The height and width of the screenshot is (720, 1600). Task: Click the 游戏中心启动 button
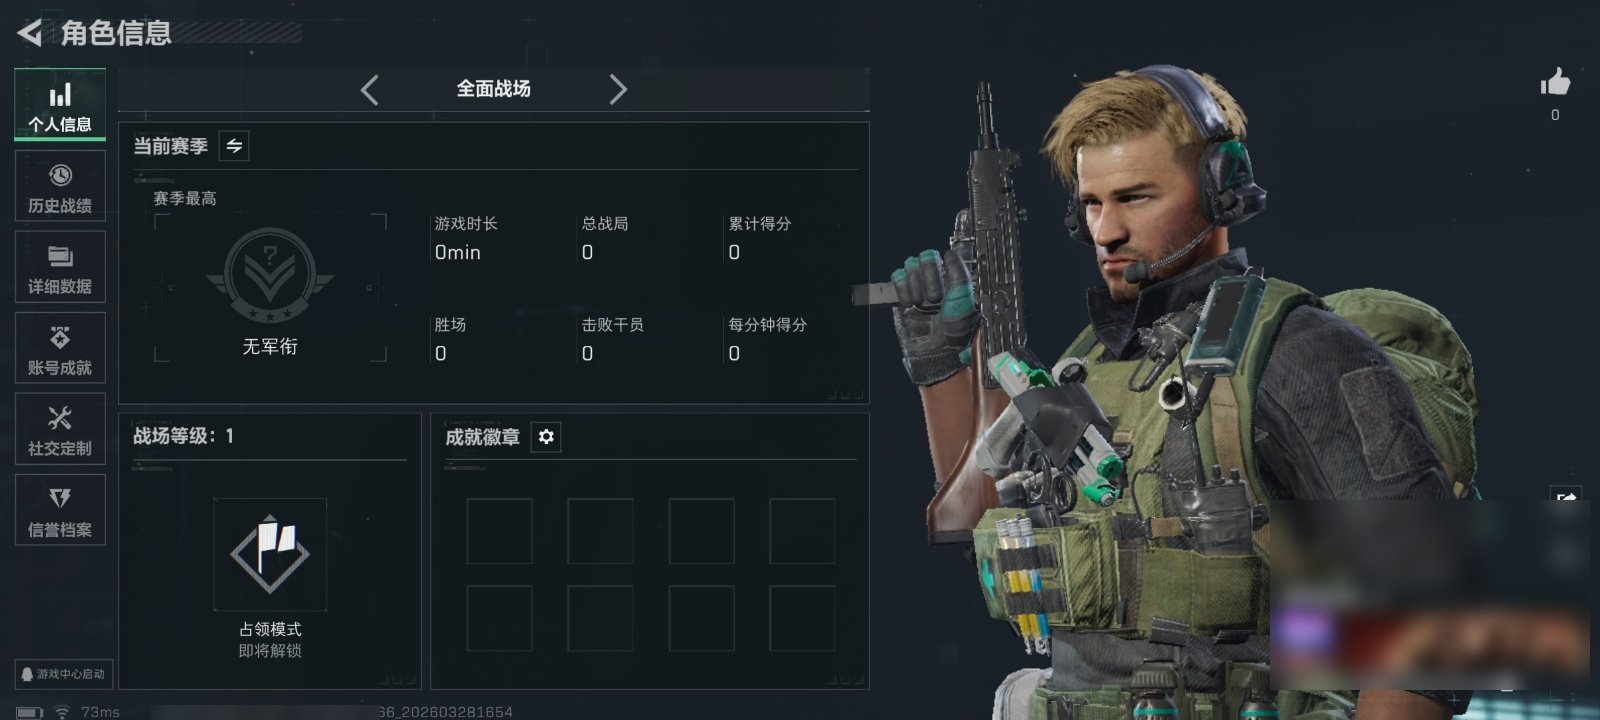point(62,674)
